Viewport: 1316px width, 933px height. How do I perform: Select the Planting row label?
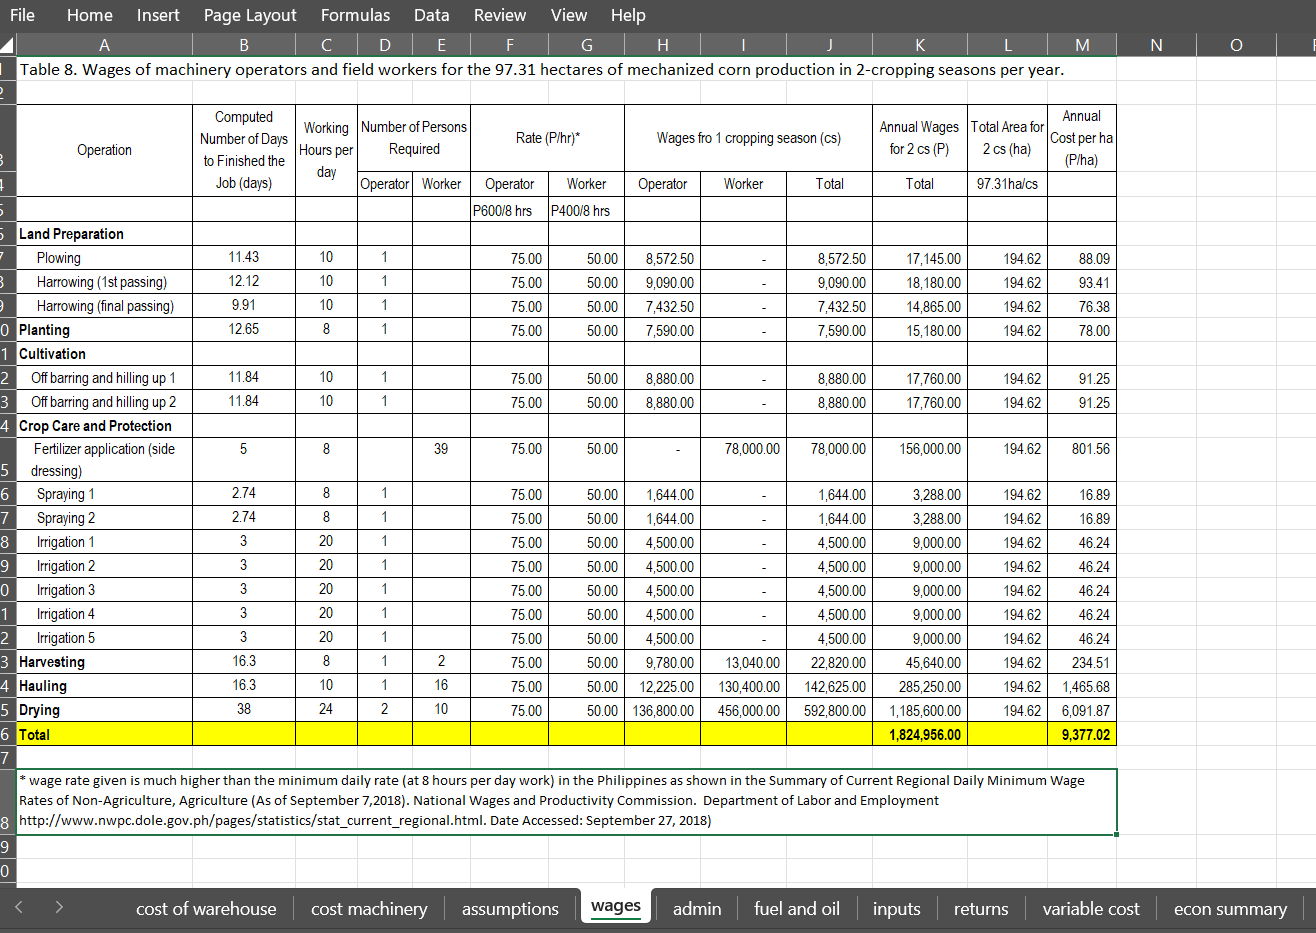point(104,330)
